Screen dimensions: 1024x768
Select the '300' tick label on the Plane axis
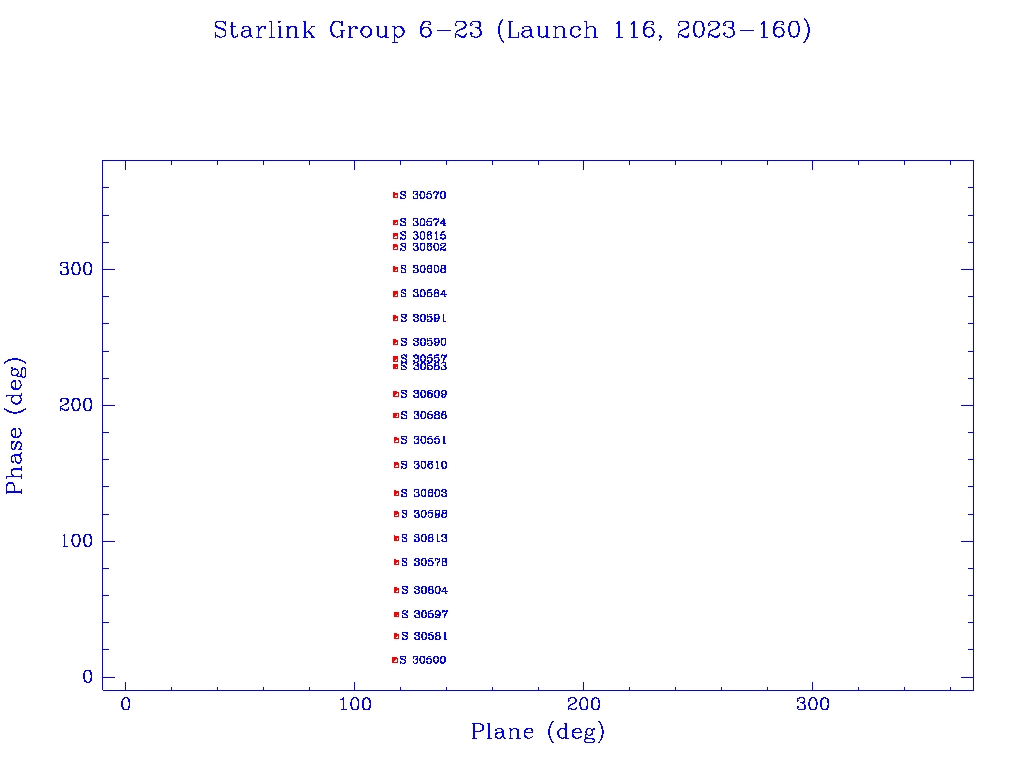pos(813,704)
